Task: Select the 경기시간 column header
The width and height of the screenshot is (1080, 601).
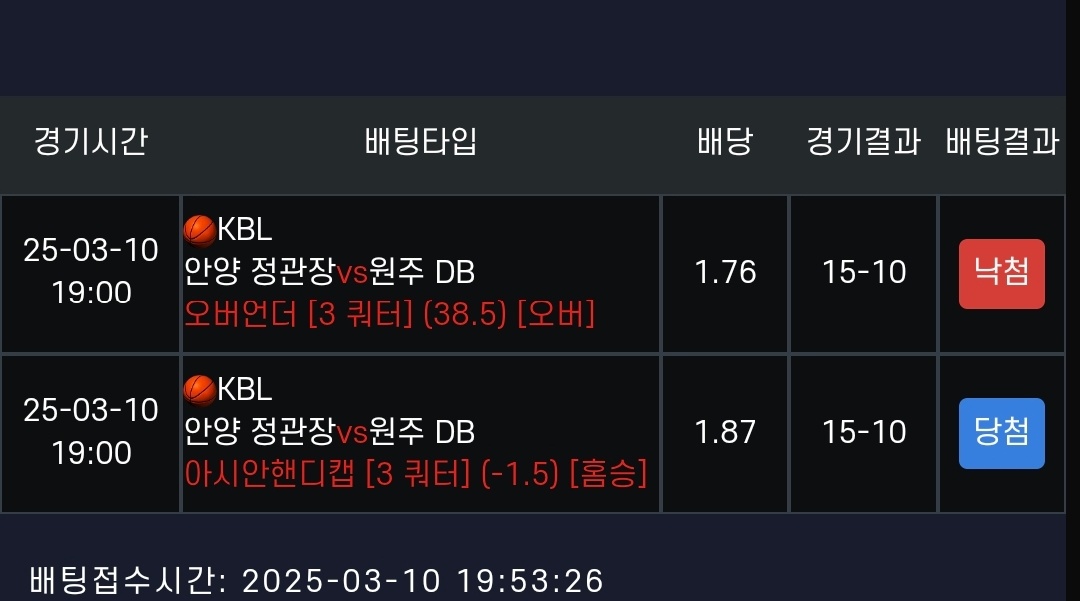Action: click(91, 142)
